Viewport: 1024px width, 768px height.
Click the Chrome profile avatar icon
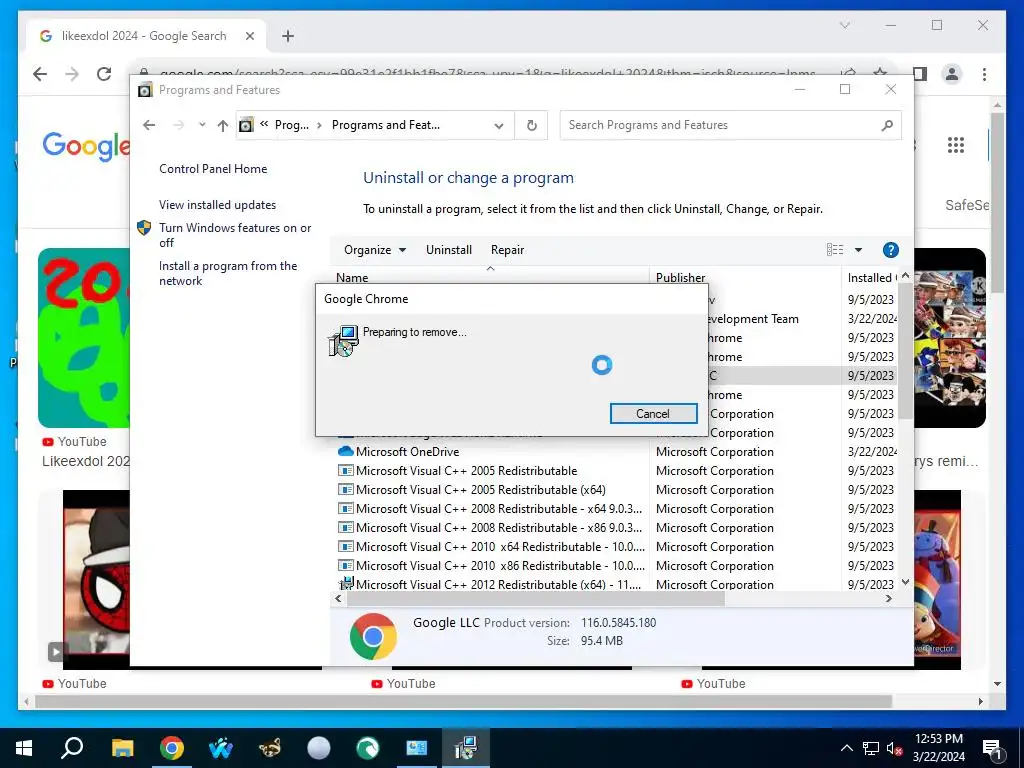(x=952, y=74)
